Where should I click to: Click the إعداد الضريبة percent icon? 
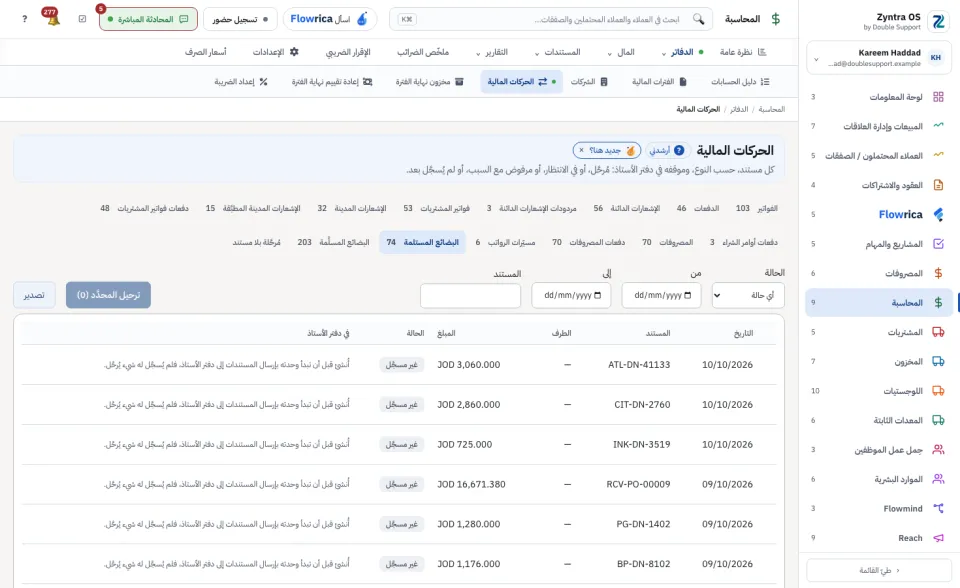click(x=264, y=81)
